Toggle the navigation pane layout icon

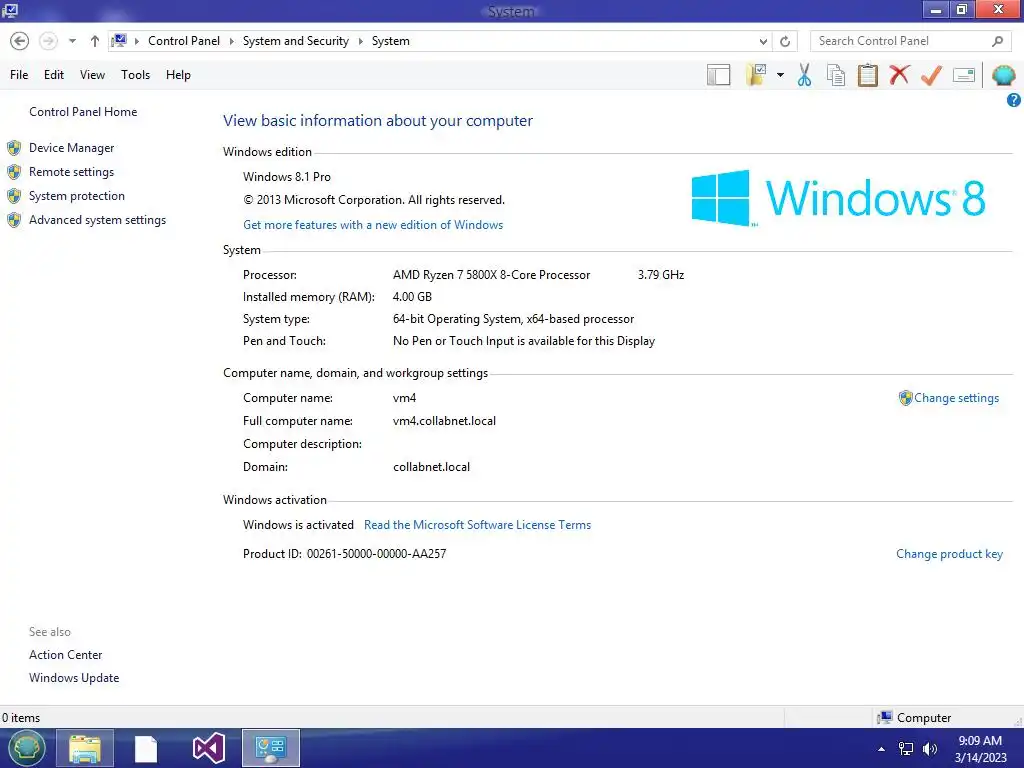pos(718,75)
